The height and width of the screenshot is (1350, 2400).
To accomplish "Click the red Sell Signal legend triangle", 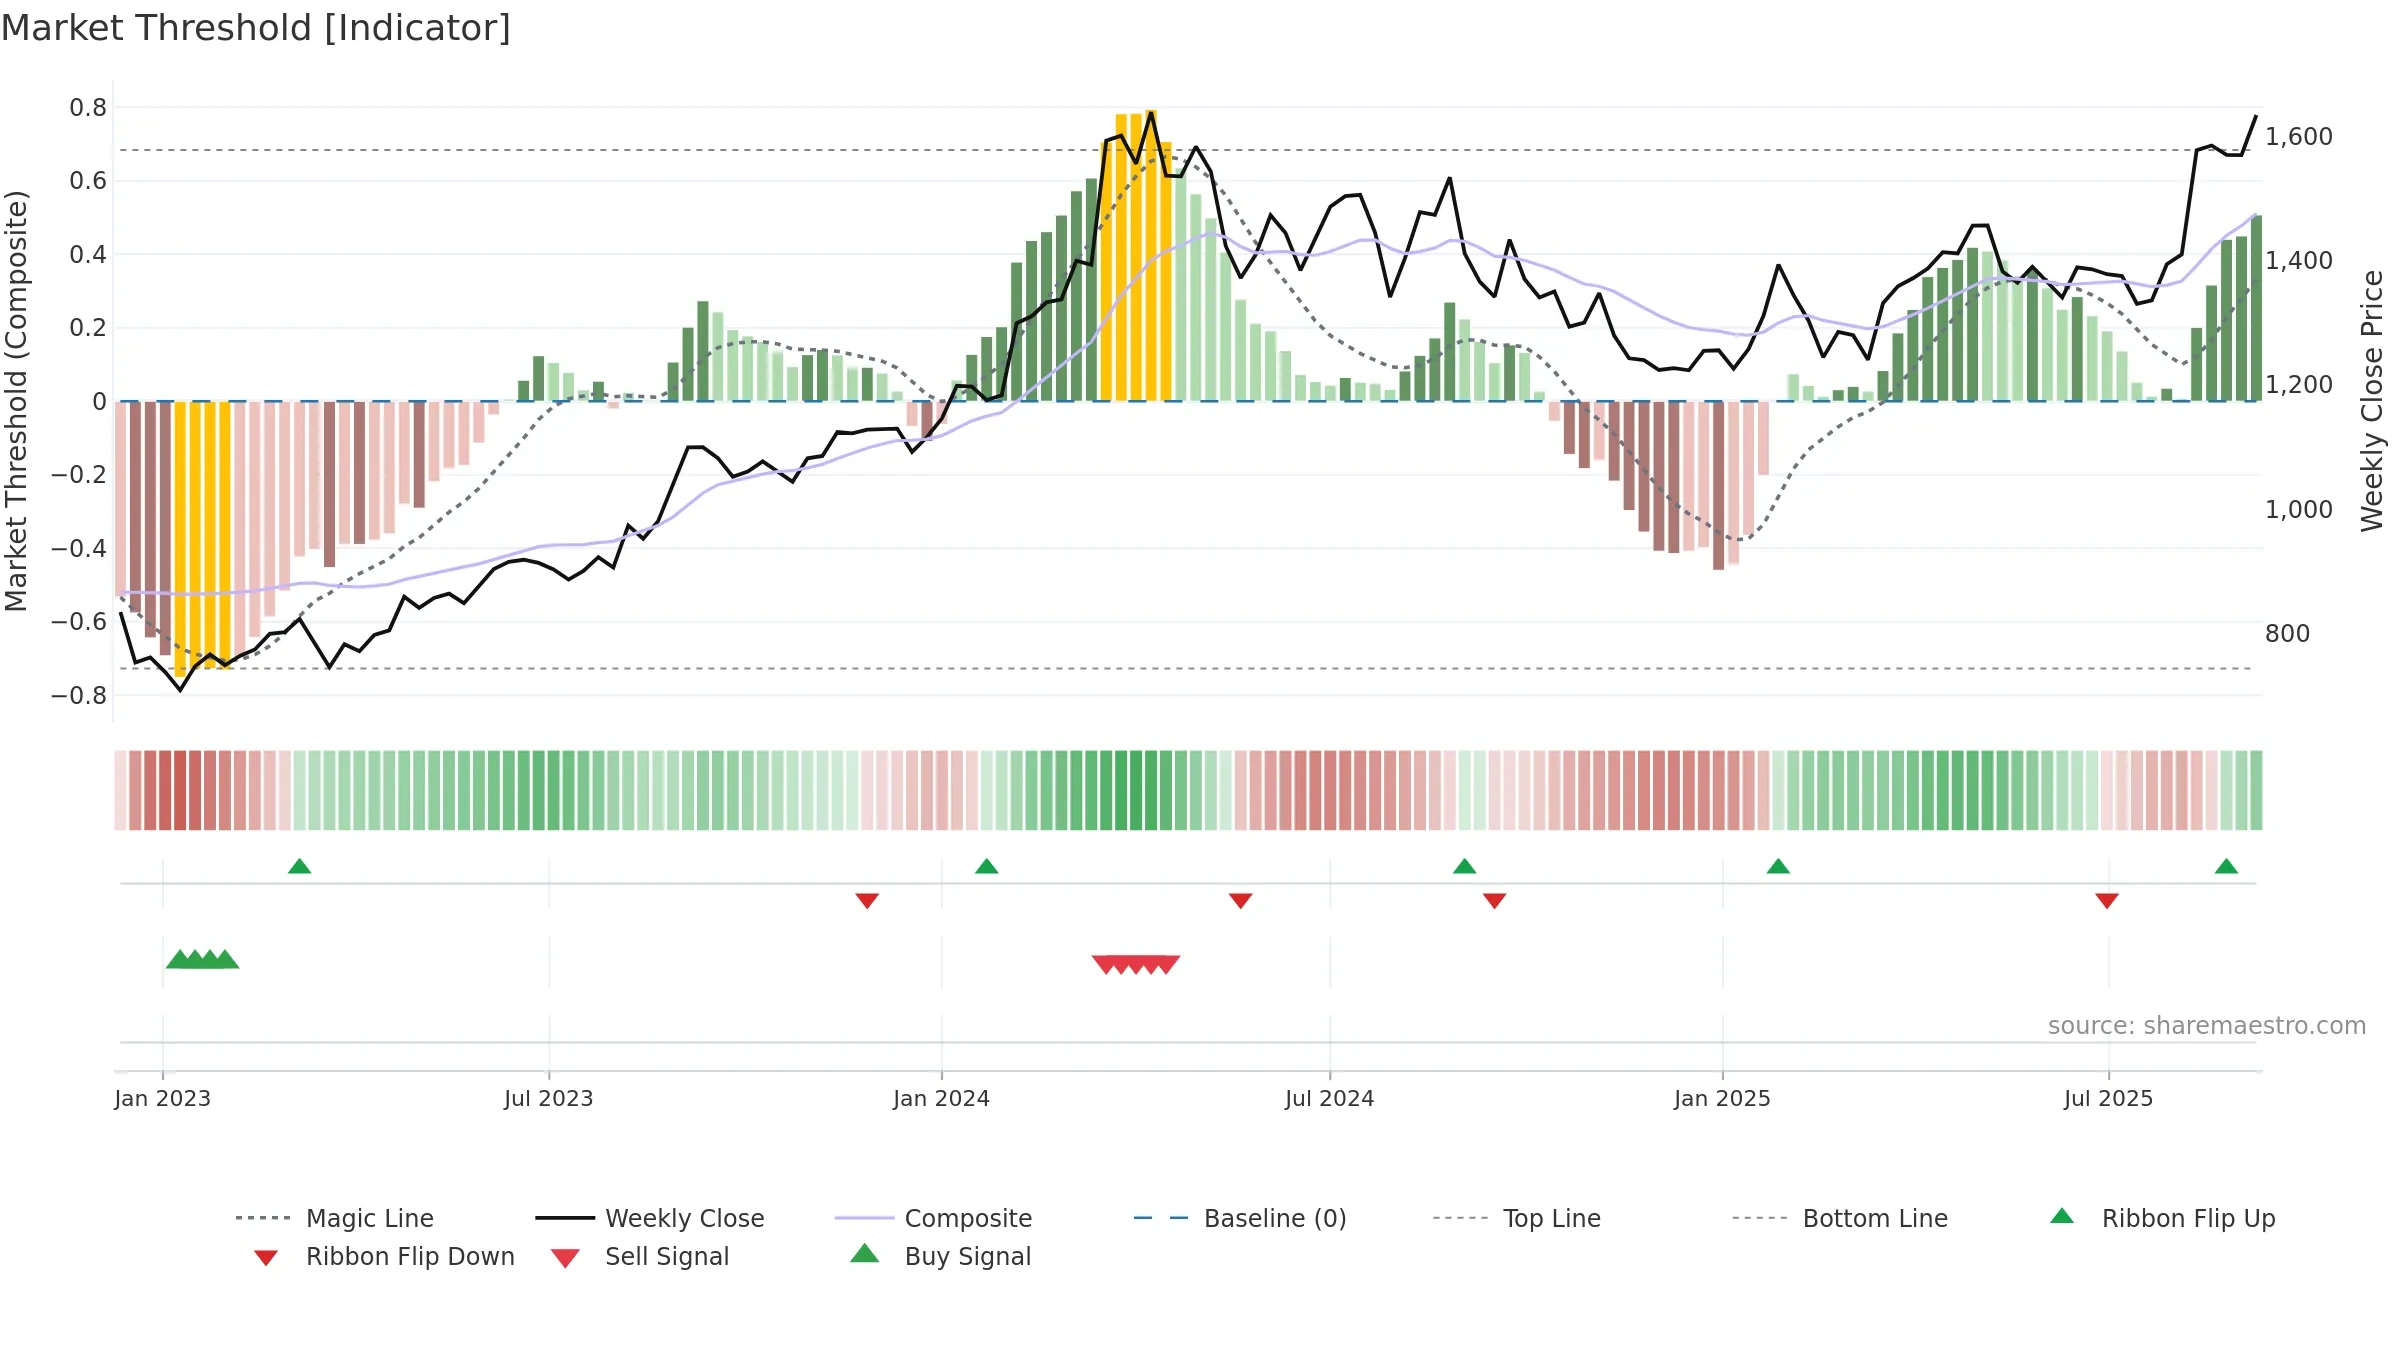I will (565, 1258).
